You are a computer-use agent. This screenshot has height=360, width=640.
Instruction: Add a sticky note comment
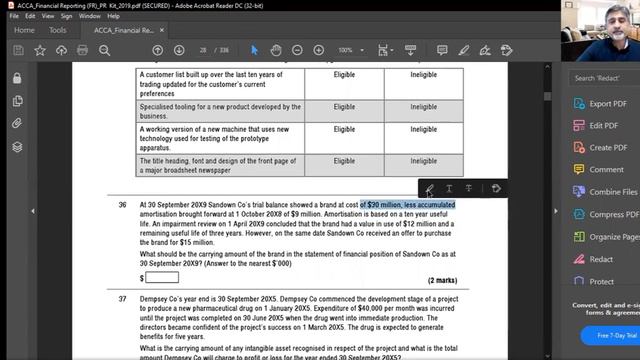click(442, 50)
